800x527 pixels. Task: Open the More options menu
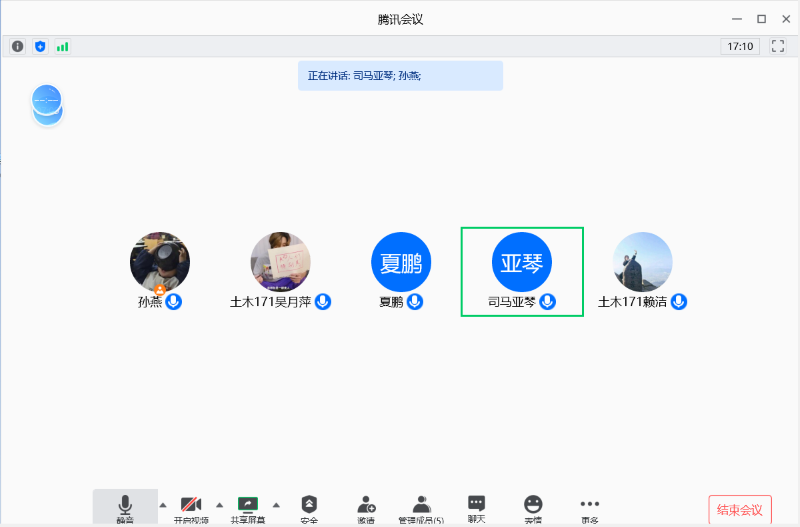tap(590, 507)
